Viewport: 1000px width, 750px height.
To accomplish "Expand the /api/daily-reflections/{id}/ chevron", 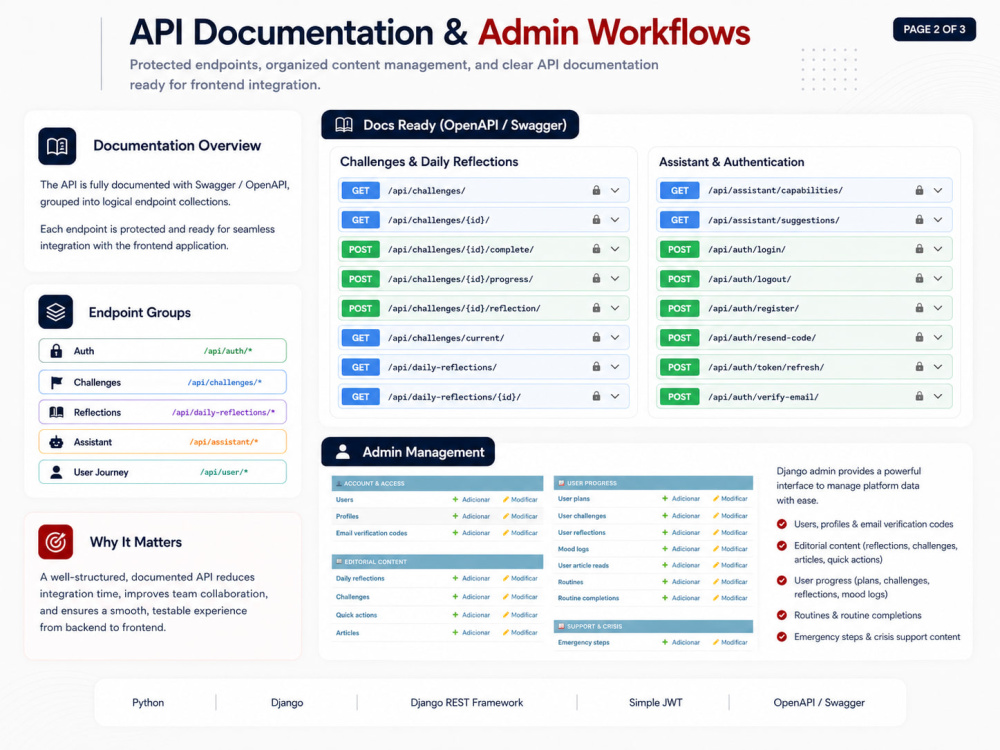I will click(x=615, y=396).
